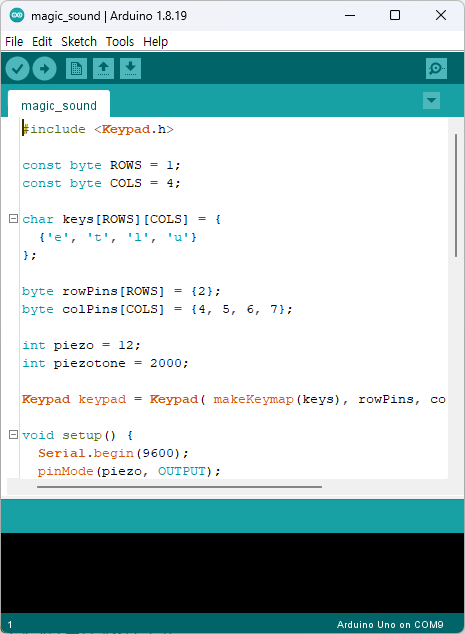Select the magic_sound tab
This screenshot has height=634, width=465.
click(59, 104)
